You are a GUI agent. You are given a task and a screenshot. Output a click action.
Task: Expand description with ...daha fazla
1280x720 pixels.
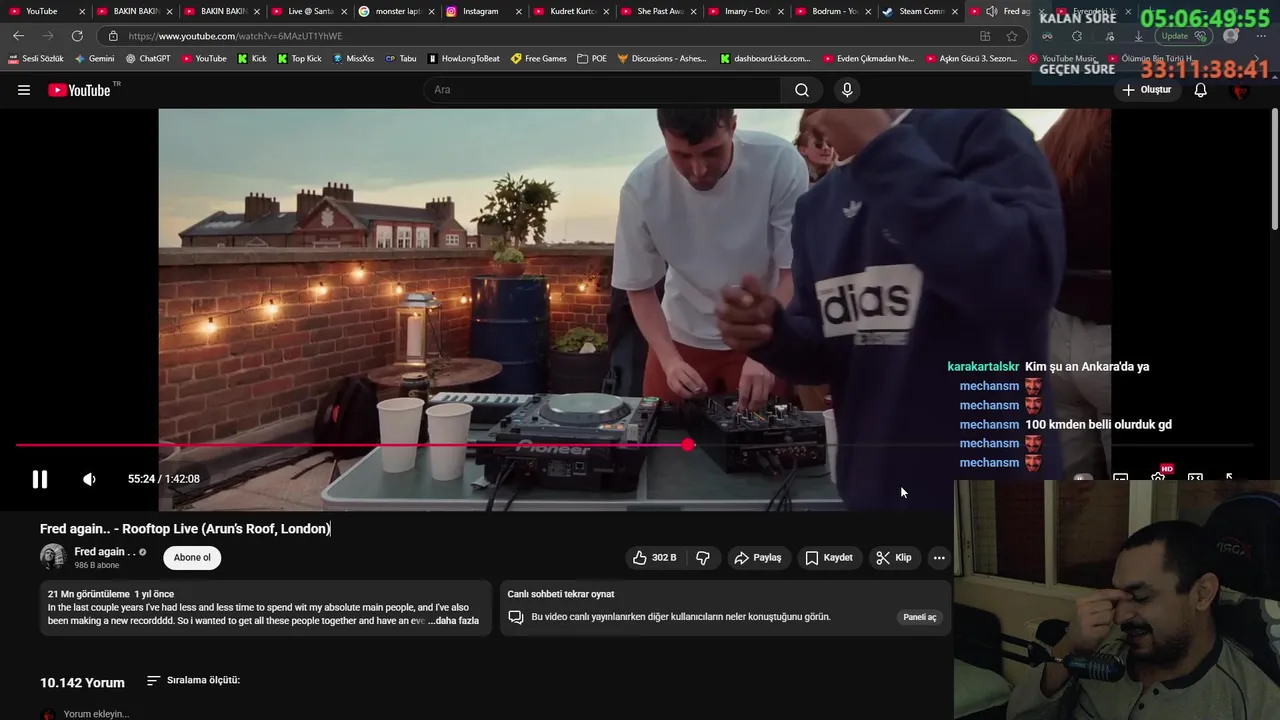tap(453, 620)
